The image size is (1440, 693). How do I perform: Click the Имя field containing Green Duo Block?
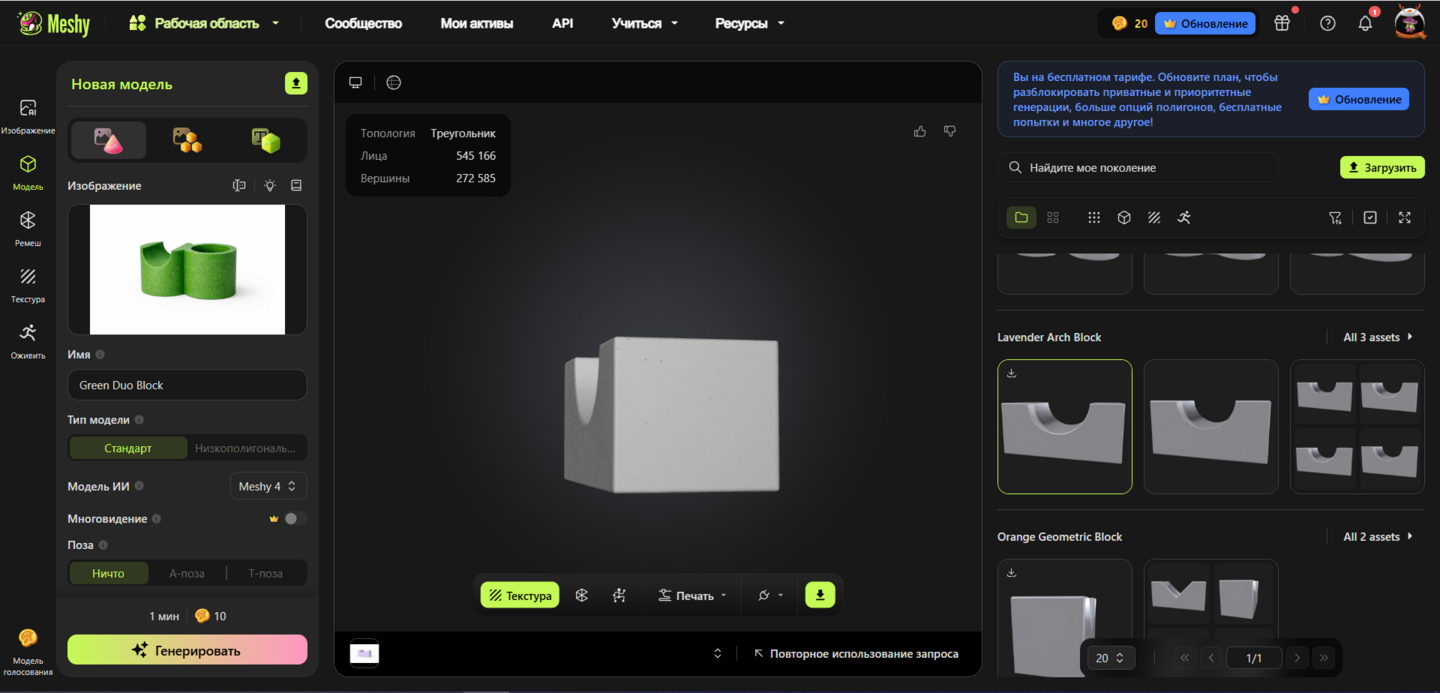(187, 385)
